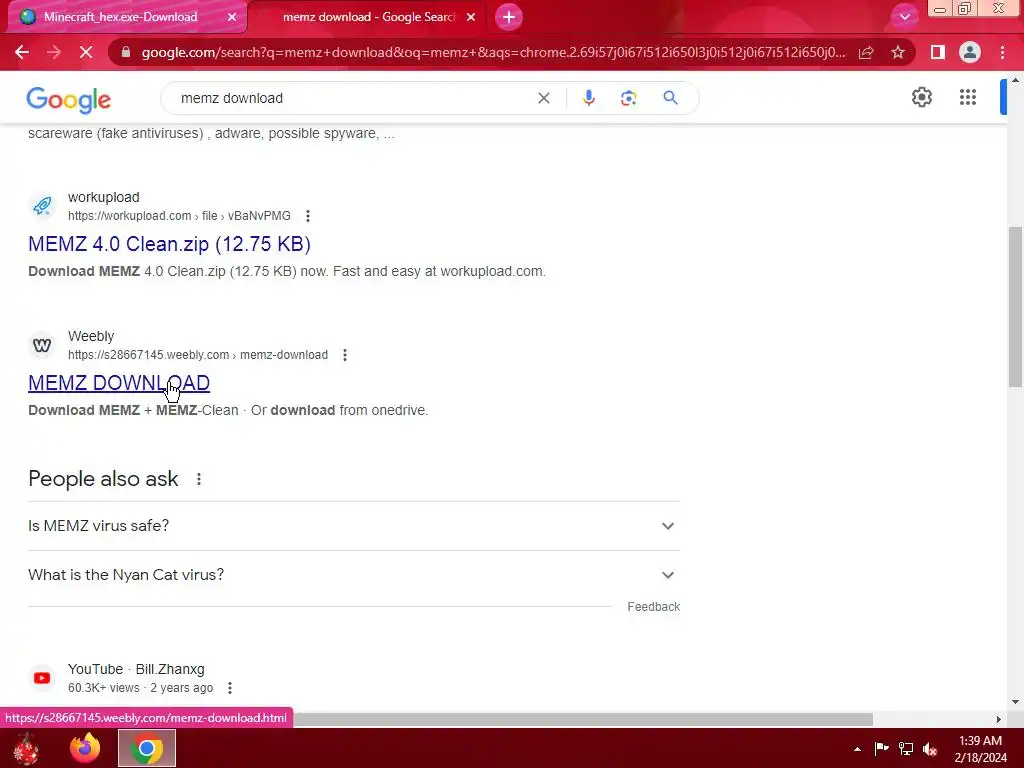Close the Minecraft_hex.exe-Download tab
Viewport: 1024px width, 768px height.
(x=232, y=17)
